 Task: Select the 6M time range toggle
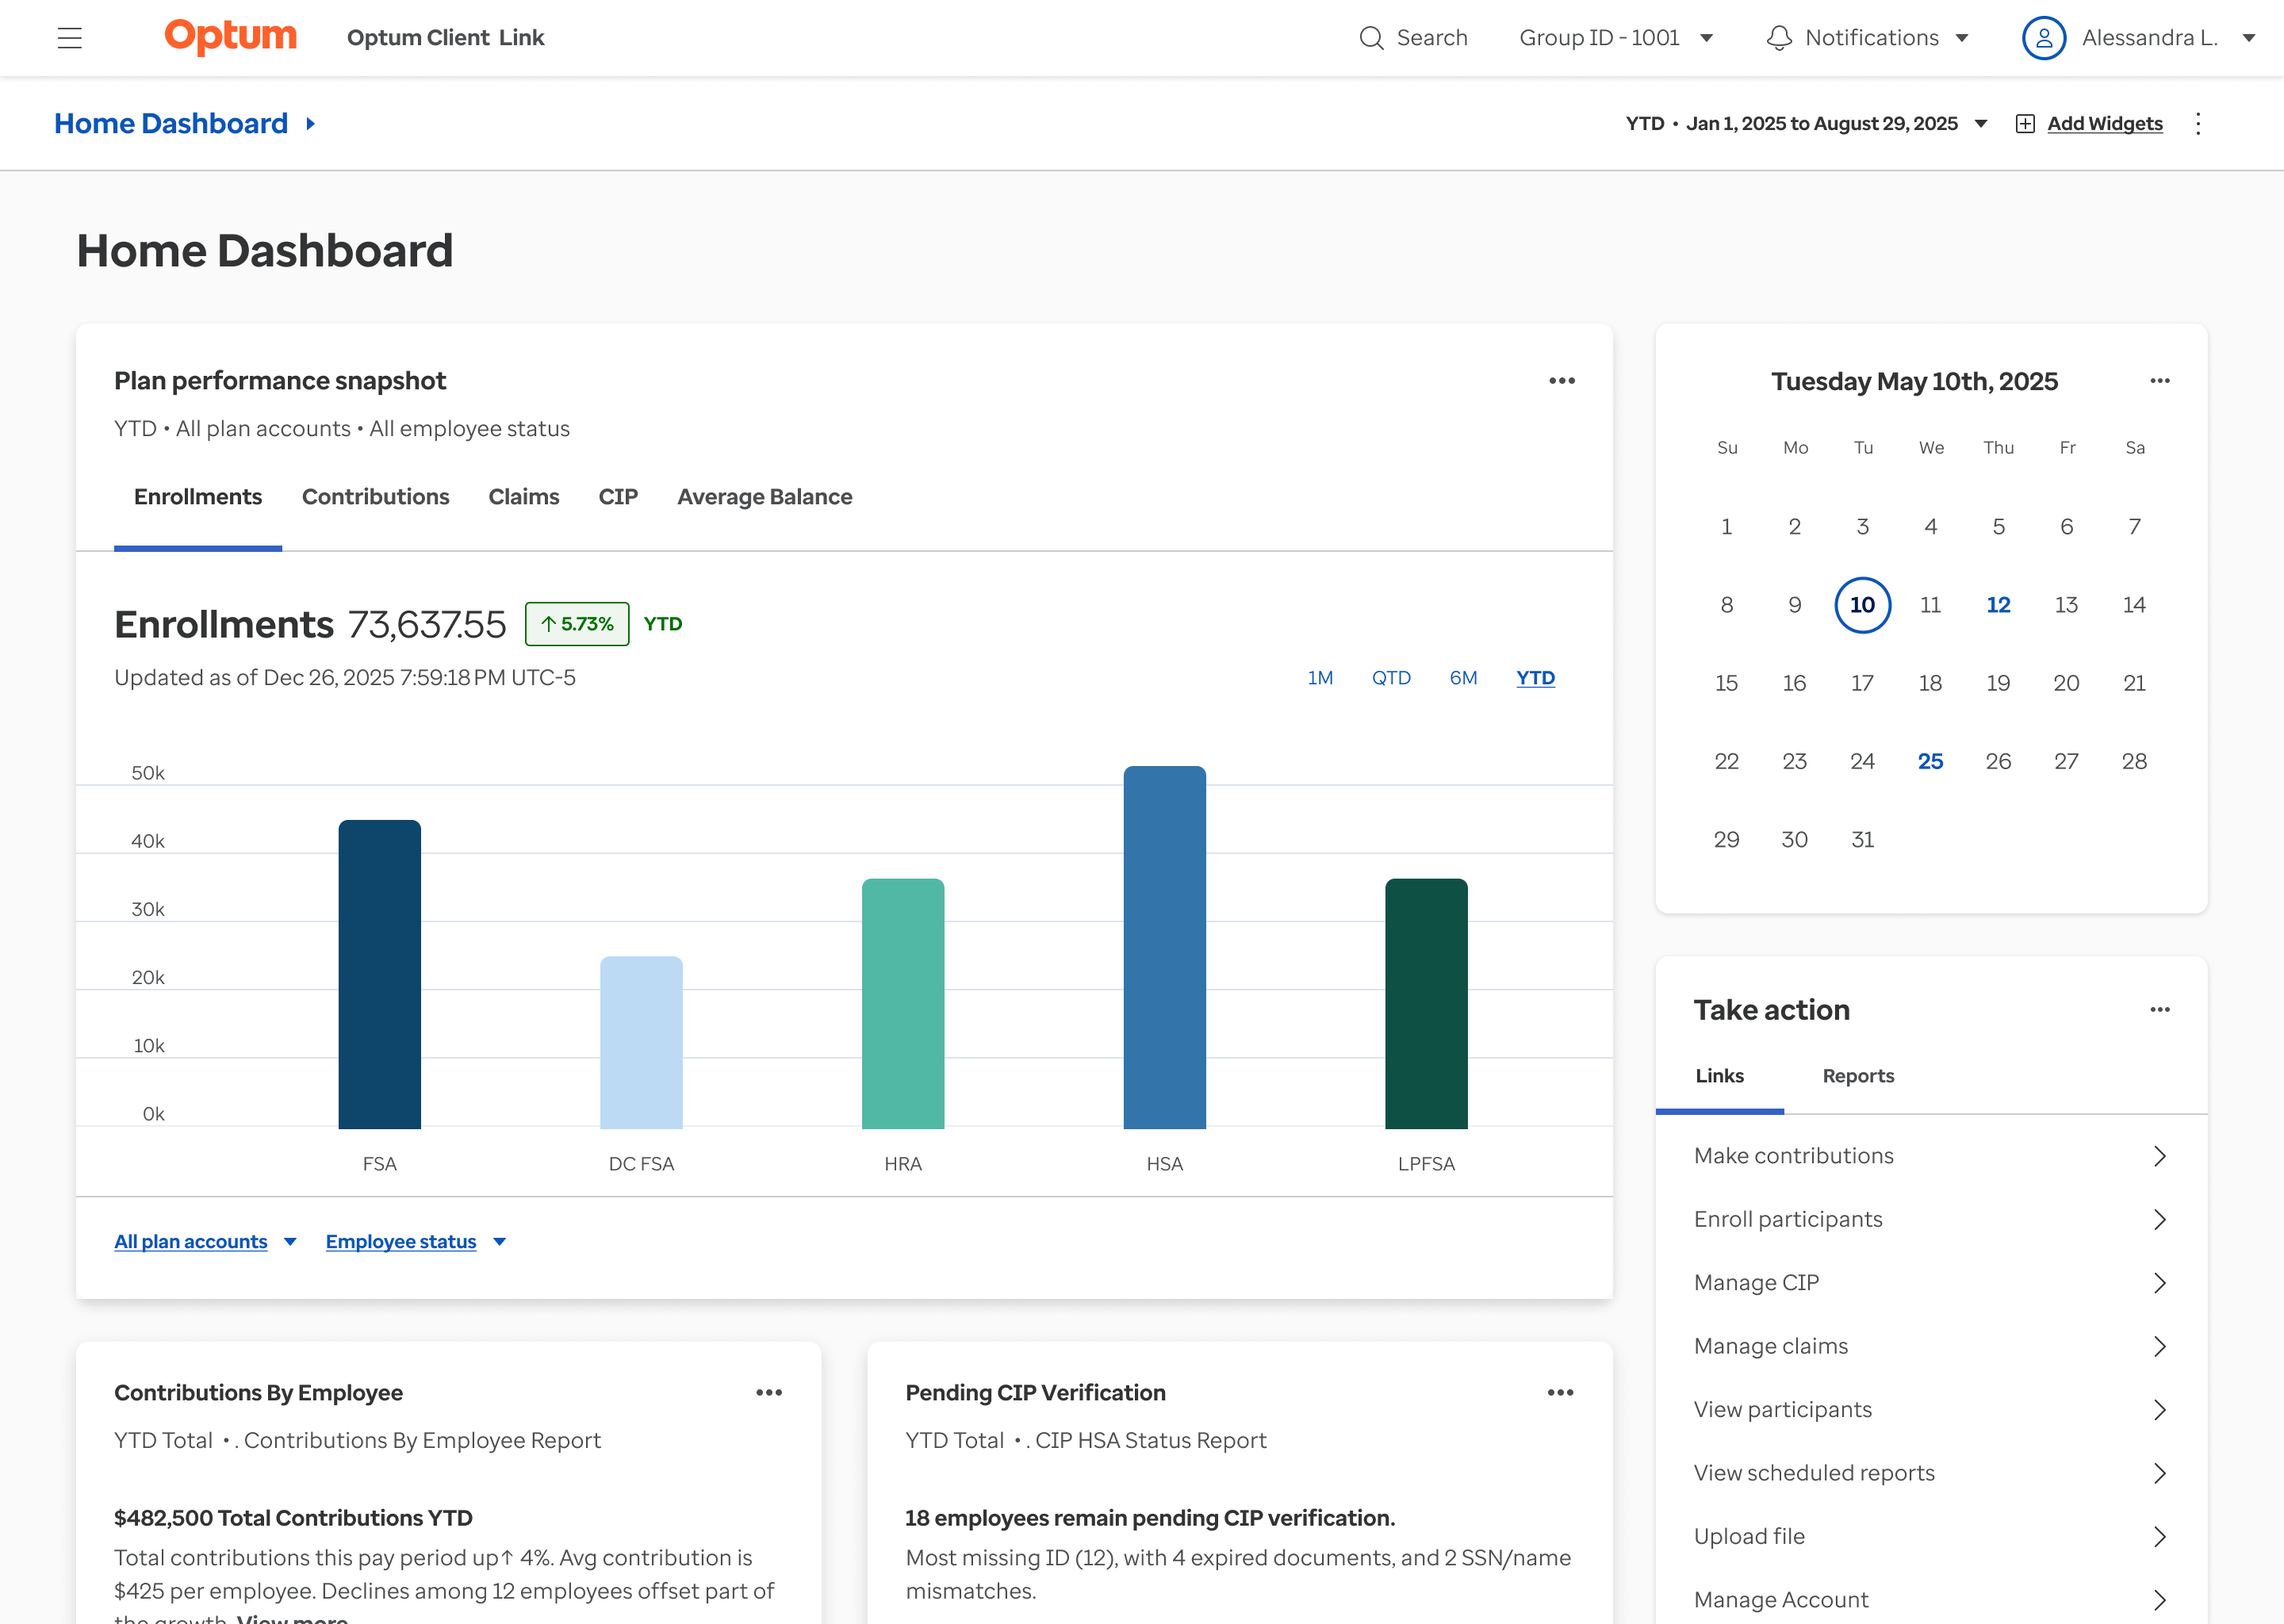click(1463, 678)
